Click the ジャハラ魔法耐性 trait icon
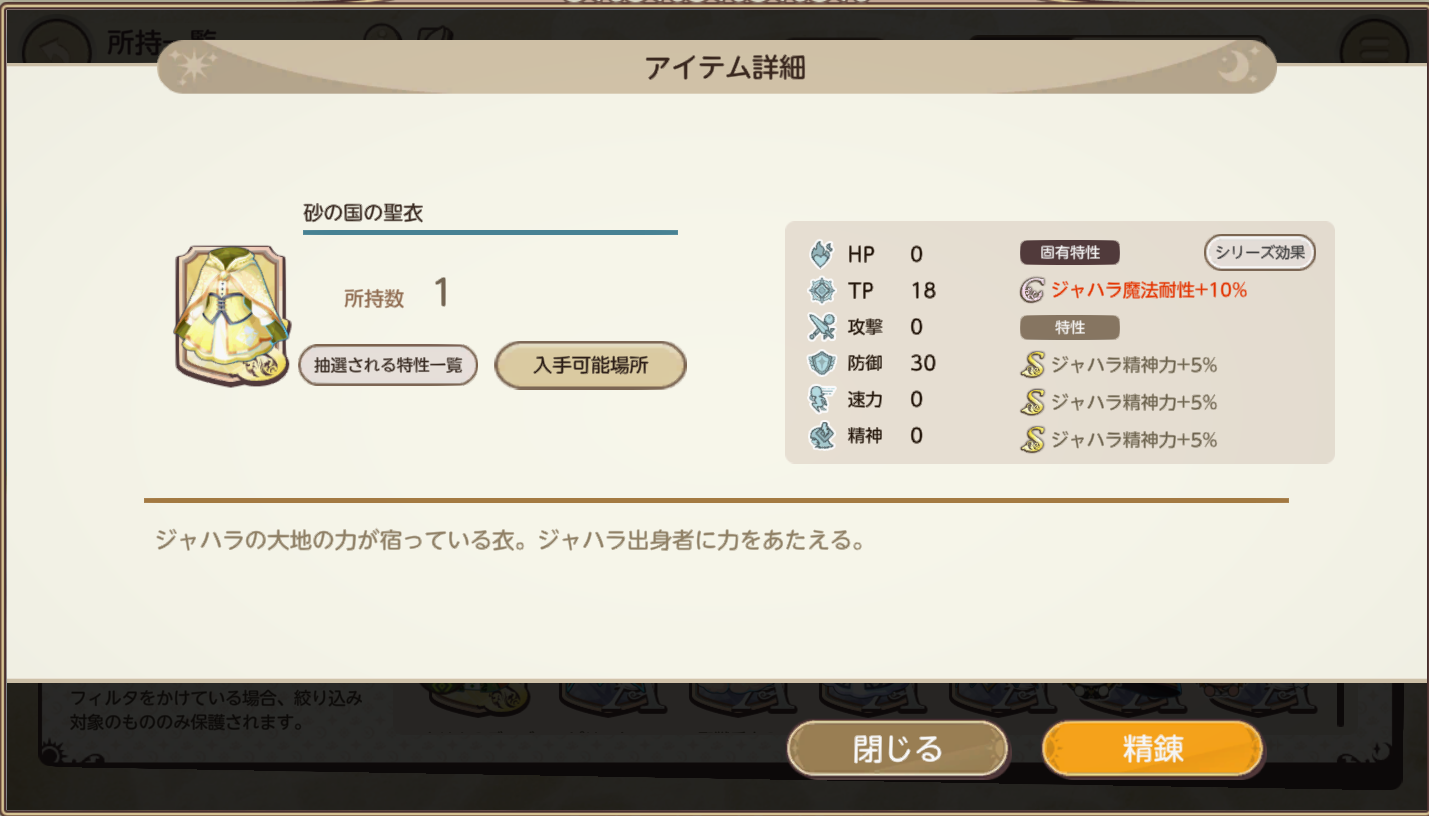 point(1032,290)
